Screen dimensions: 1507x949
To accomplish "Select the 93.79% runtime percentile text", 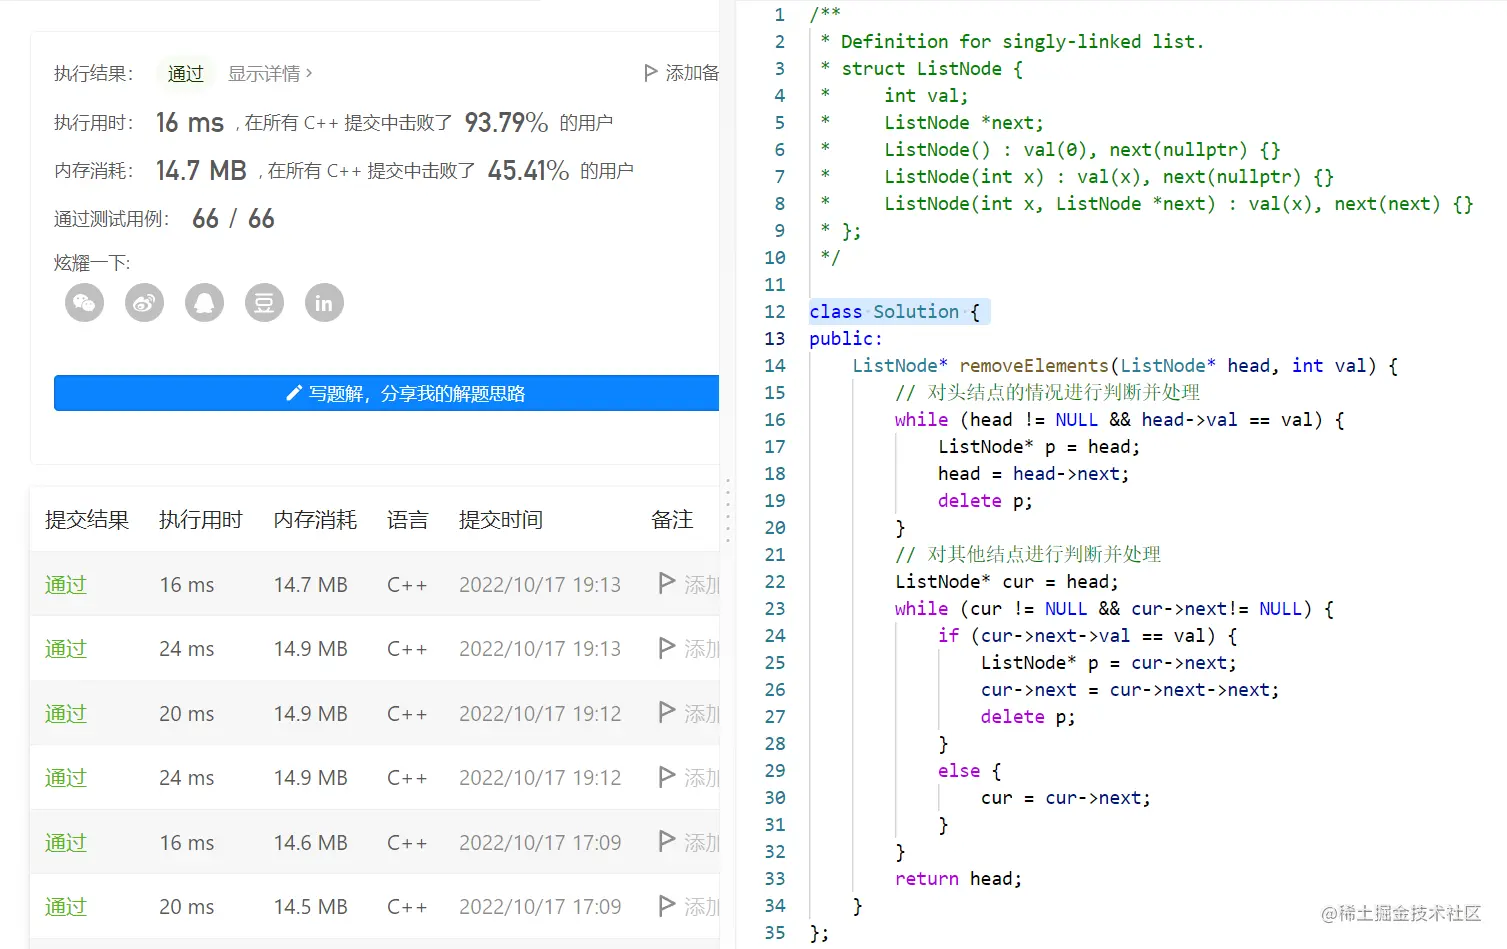I will 506,123.
